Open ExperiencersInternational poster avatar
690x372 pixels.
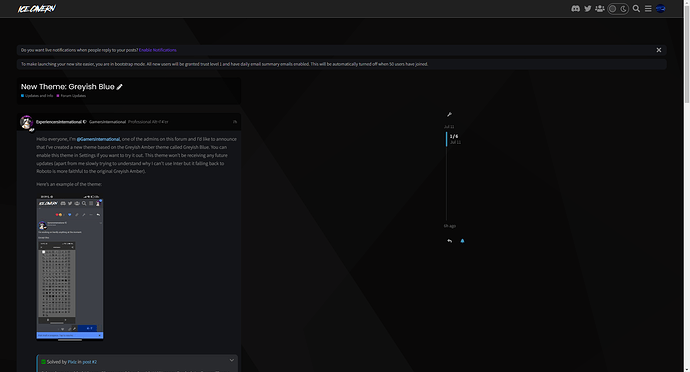click(27, 122)
